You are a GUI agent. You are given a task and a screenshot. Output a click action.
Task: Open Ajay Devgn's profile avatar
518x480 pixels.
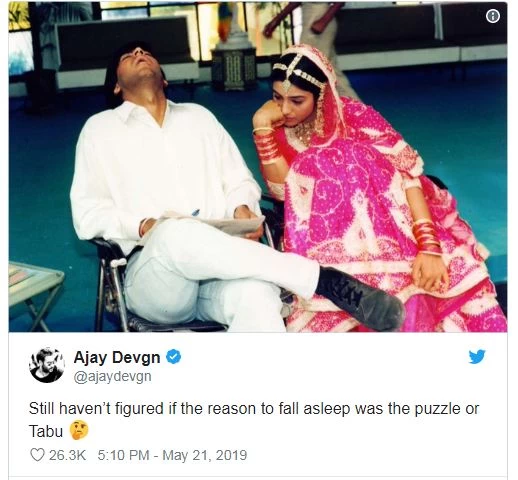[x=46, y=365]
